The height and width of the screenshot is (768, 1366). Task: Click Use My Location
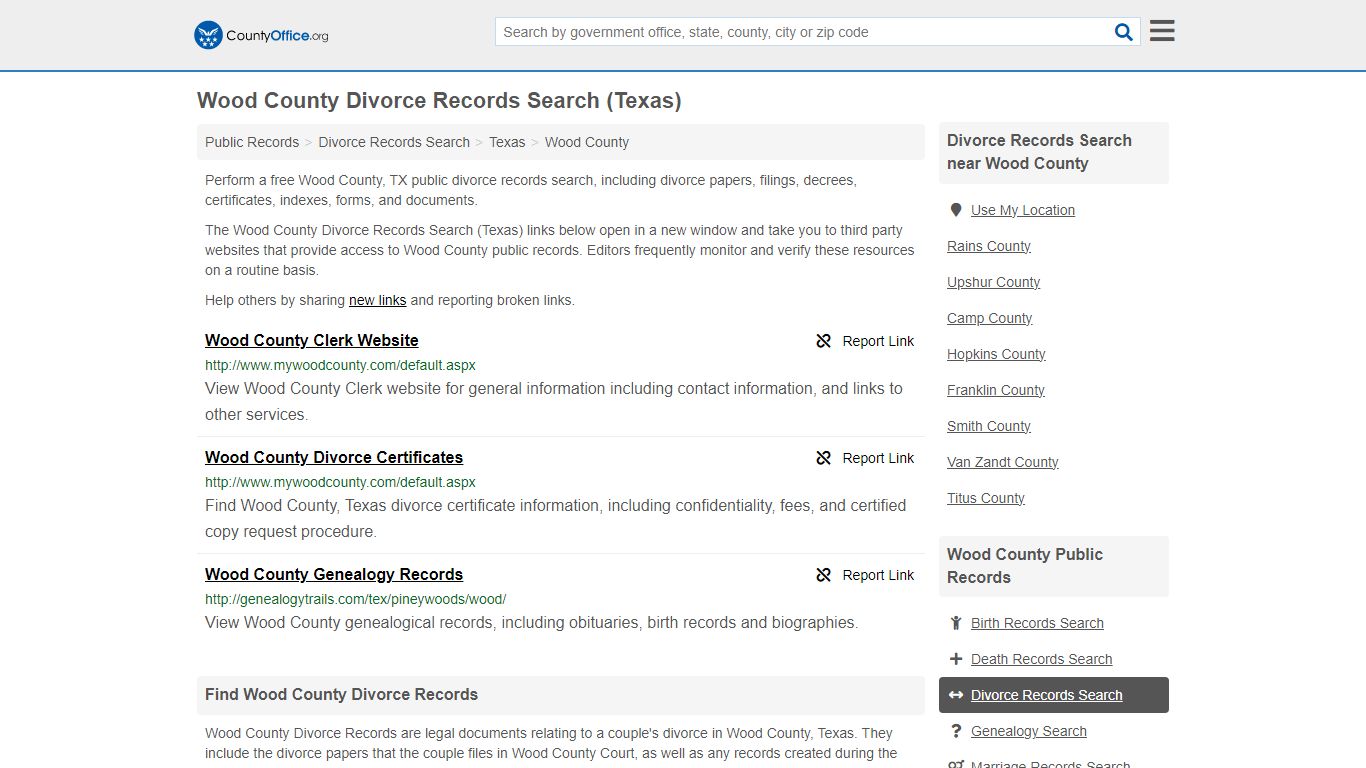click(x=1023, y=210)
